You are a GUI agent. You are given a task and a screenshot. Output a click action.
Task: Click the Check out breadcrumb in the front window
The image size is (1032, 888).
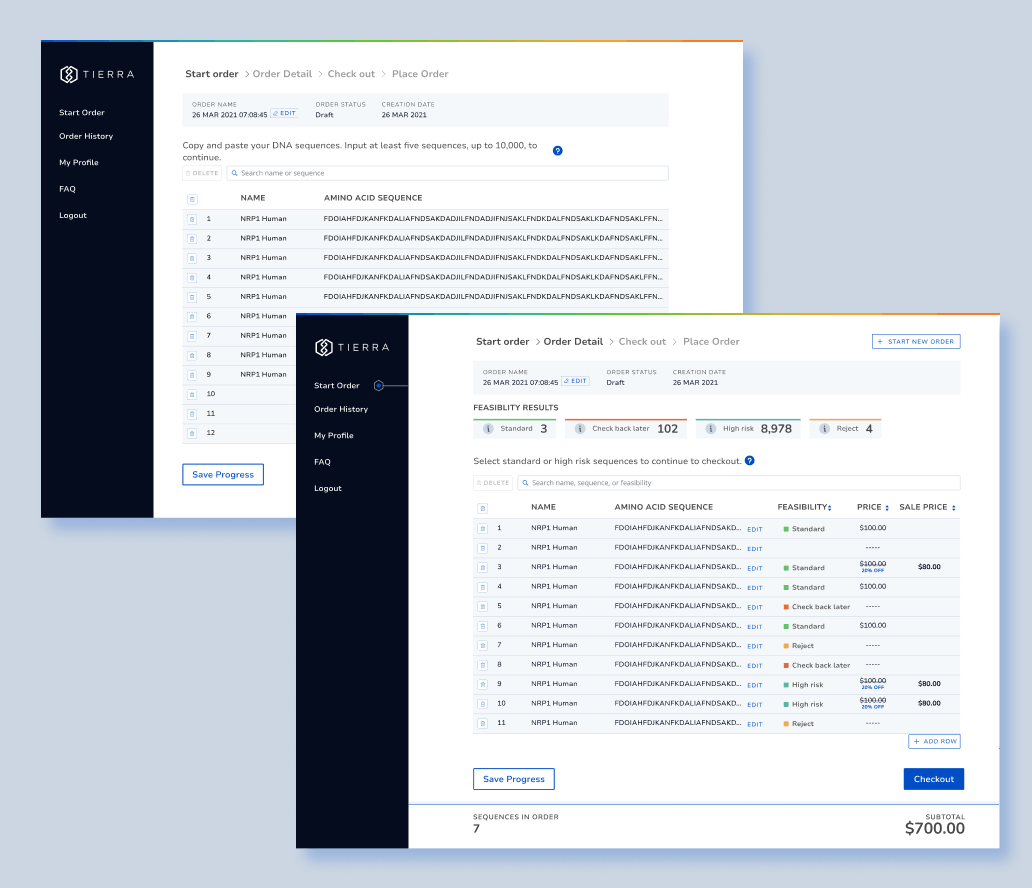coord(642,342)
